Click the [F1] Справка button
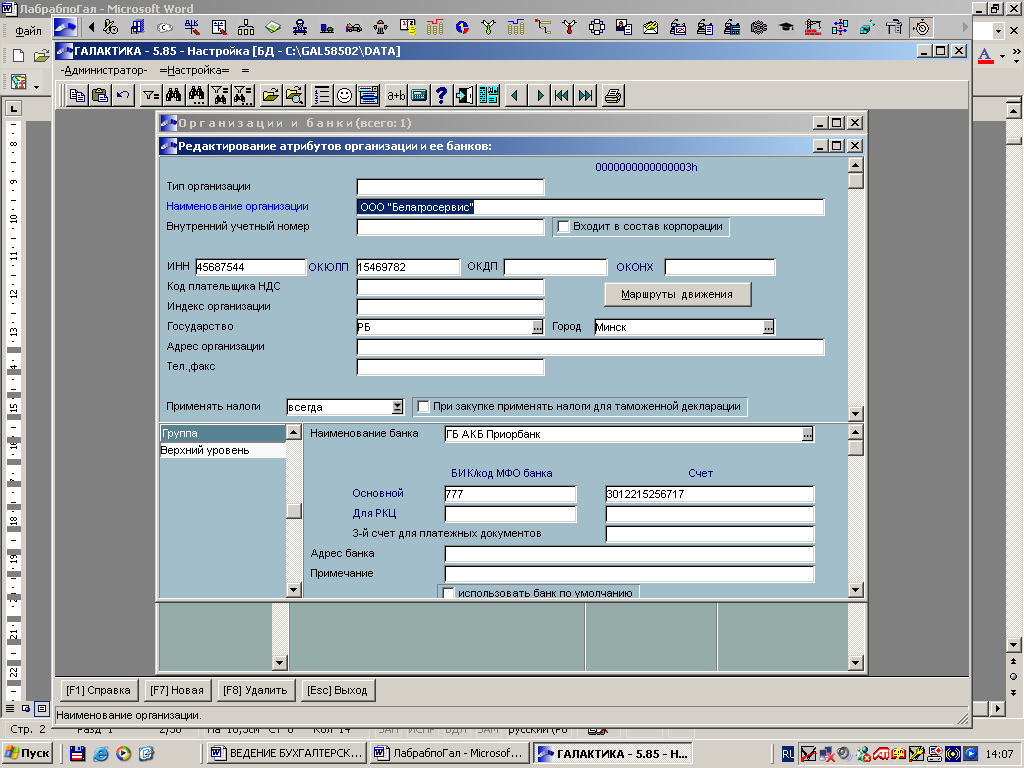Viewport: 1024px width, 768px height. pos(98,690)
